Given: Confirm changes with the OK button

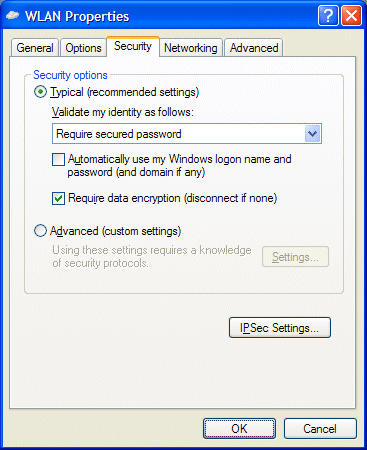Looking at the screenshot, I should pos(239,429).
